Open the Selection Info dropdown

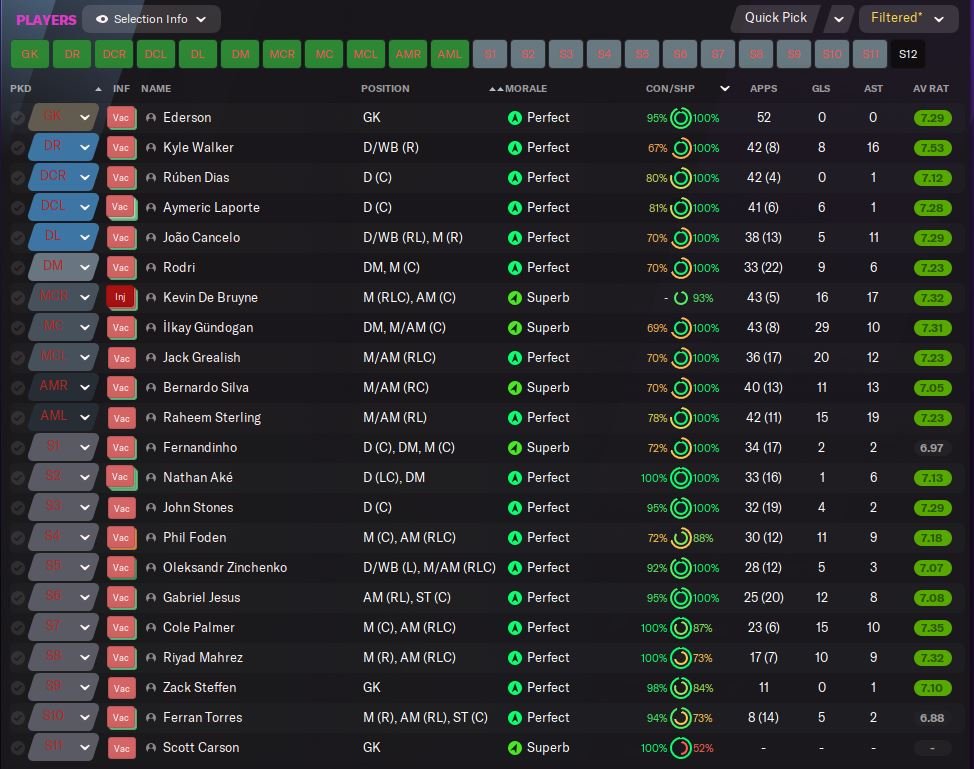pyautogui.click(x=151, y=19)
